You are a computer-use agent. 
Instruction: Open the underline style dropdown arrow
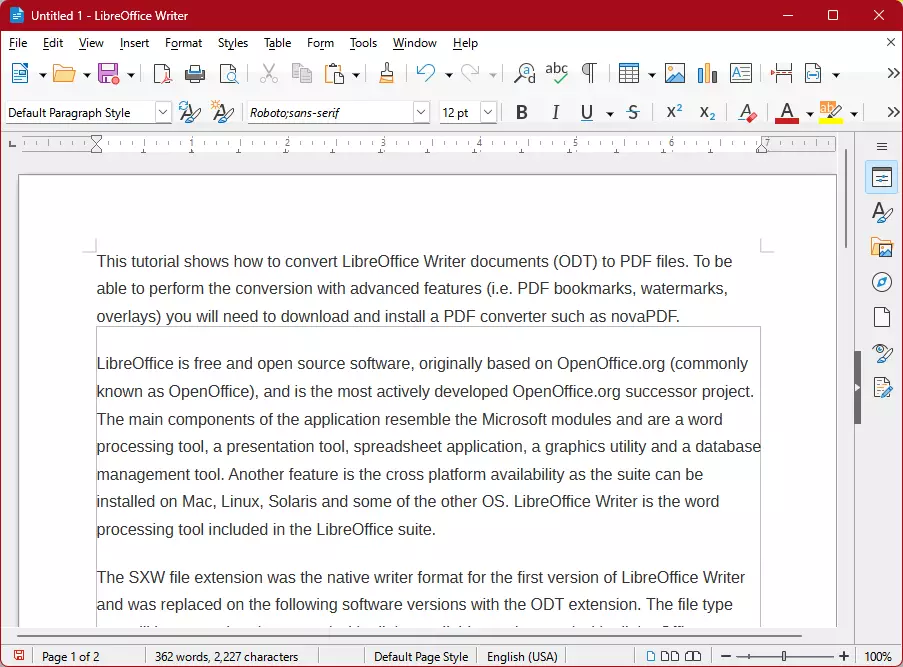(610, 113)
